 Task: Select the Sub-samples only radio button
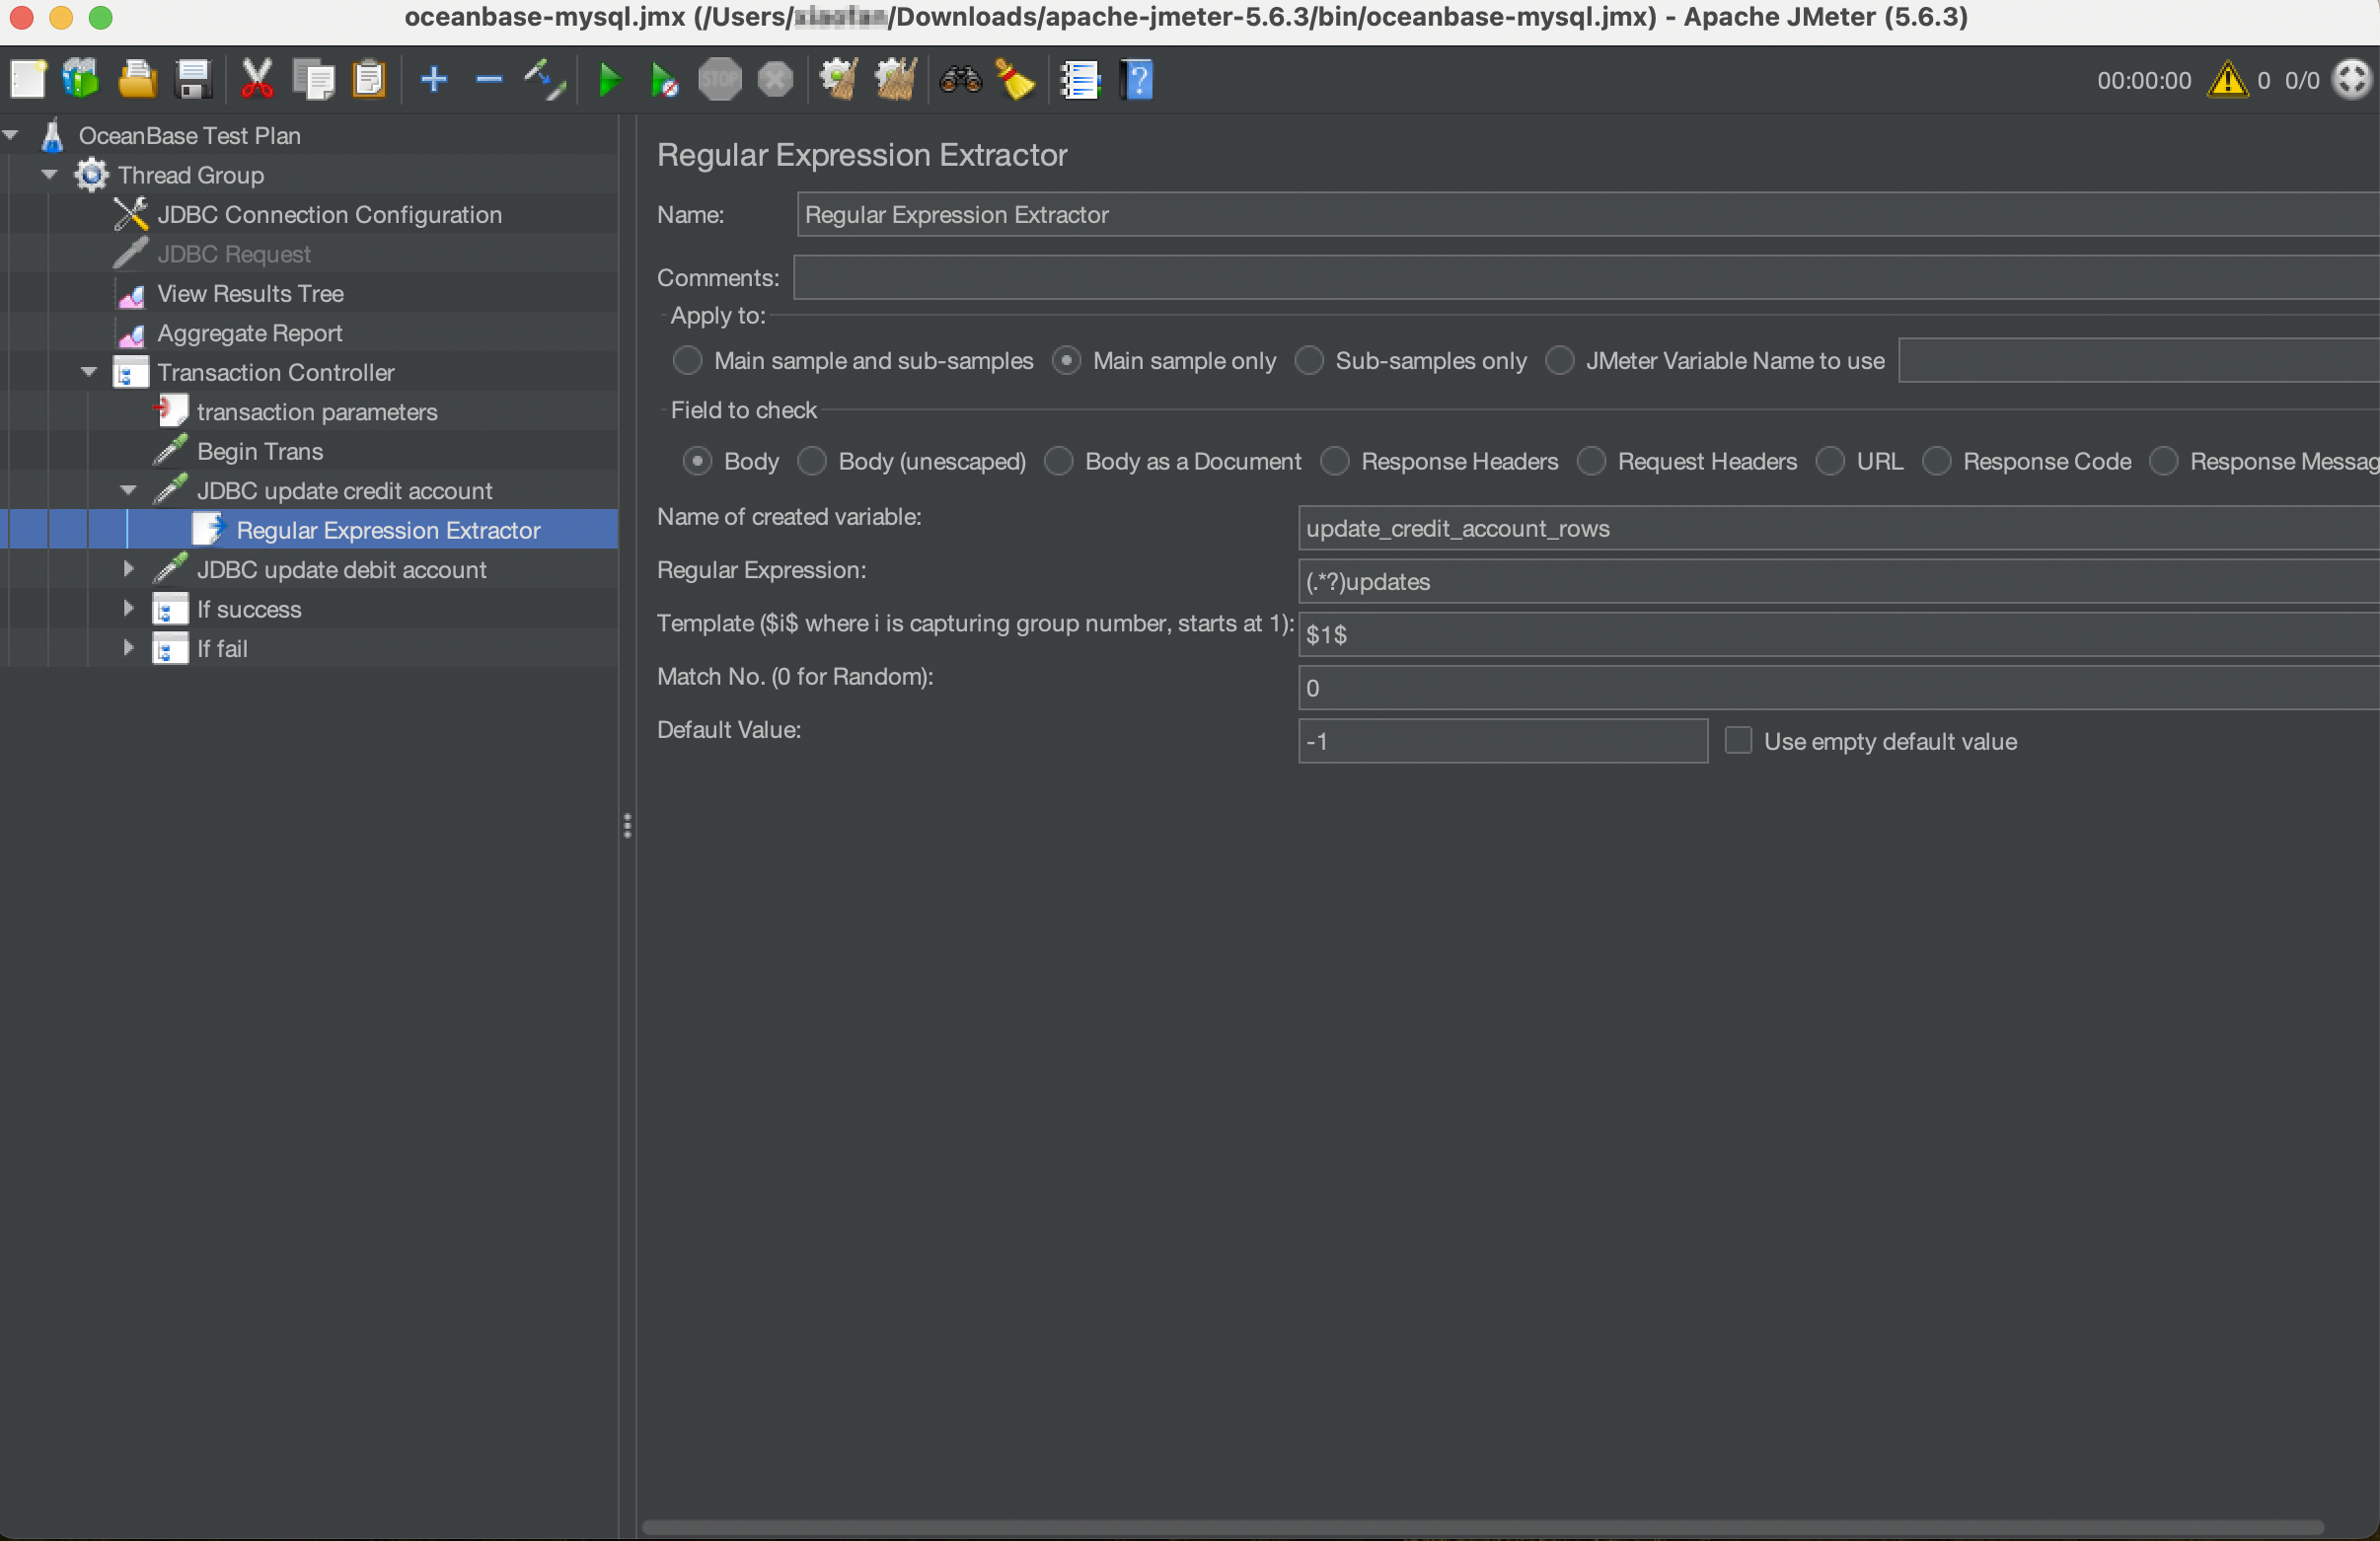point(1309,361)
